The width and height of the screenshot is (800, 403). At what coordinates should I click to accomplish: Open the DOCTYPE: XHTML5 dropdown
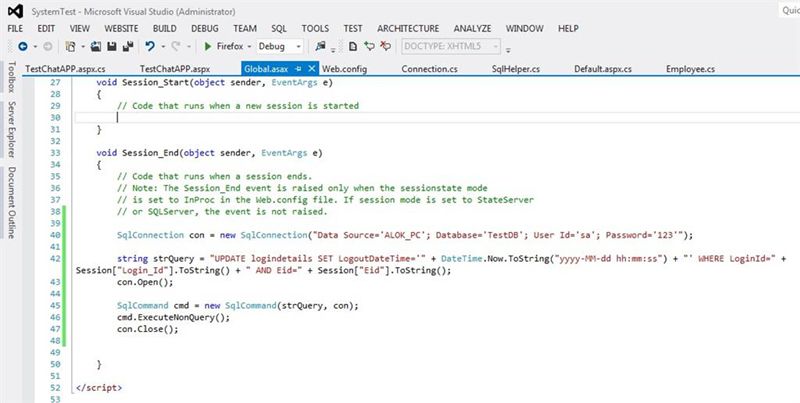click(x=451, y=46)
